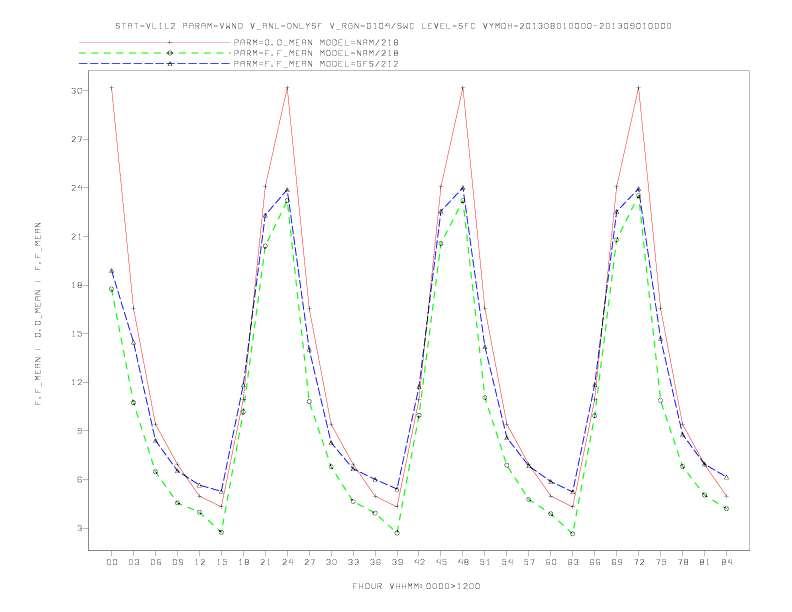The height and width of the screenshot is (612, 792).
Task: Click x-axis forecast hour label 30
Action: pyautogui.click(x=331, y=562)
